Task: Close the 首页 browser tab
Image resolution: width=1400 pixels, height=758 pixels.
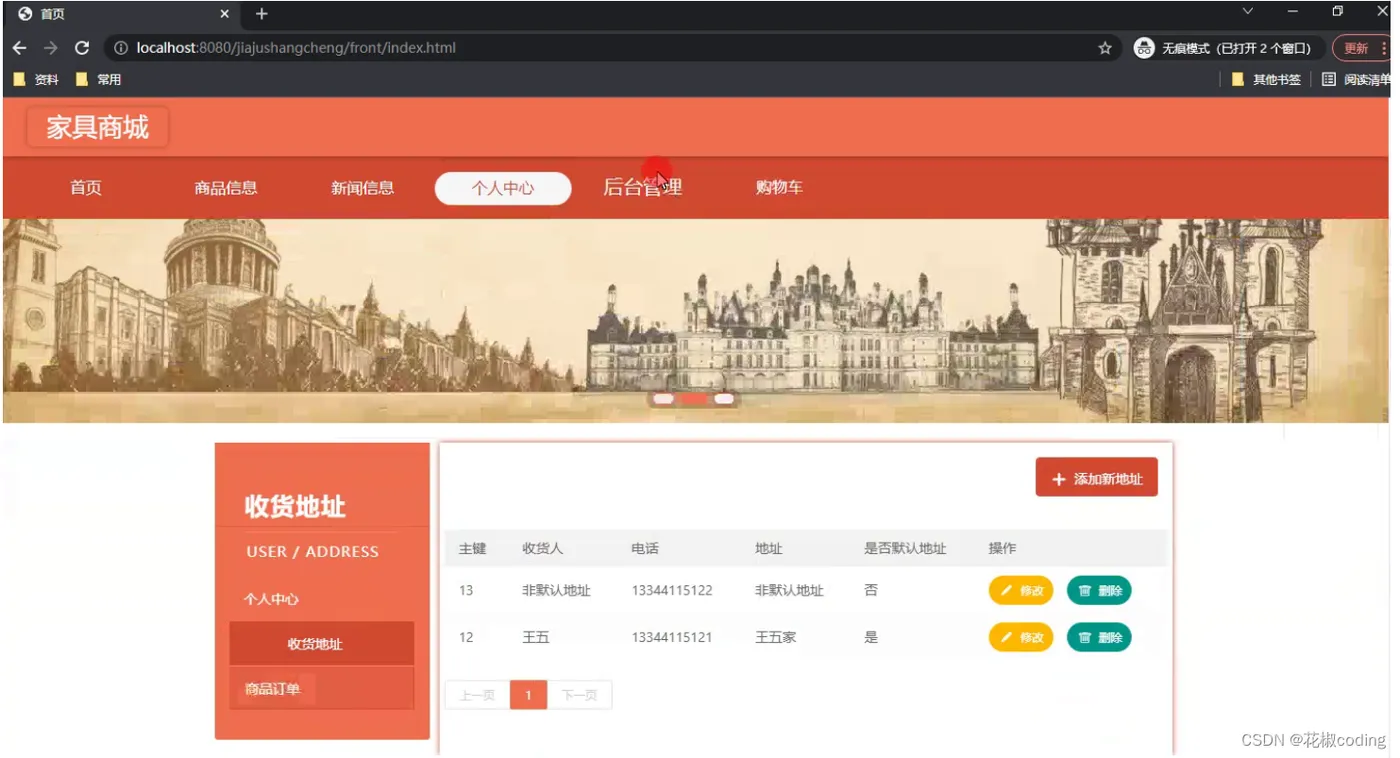Action: [225, 14]
